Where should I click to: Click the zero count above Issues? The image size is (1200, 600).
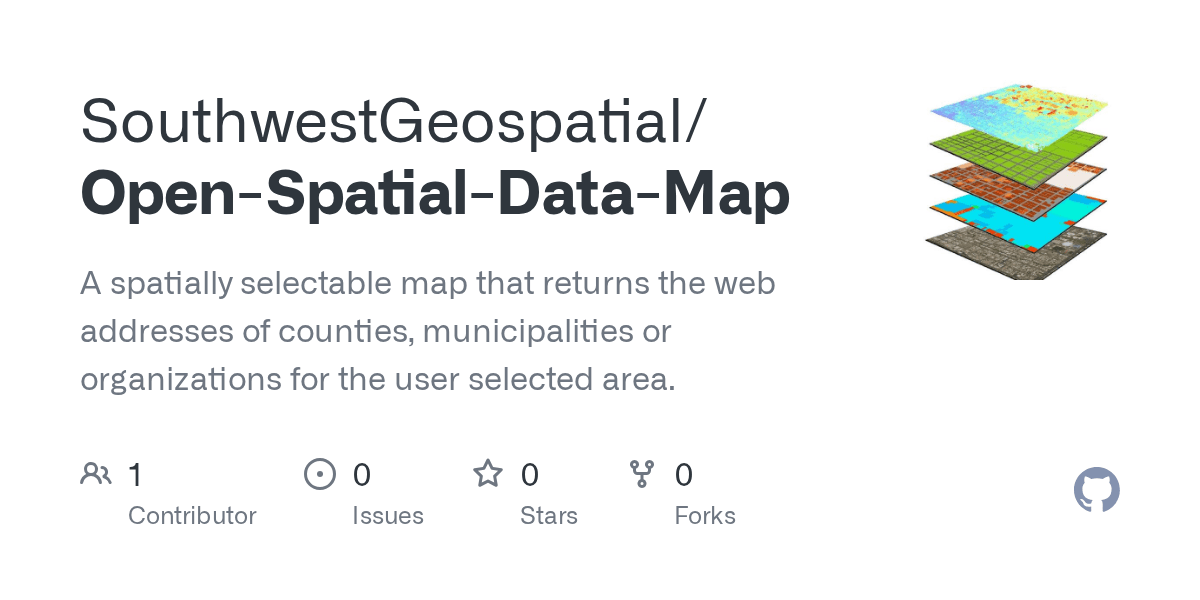(361, 475)
